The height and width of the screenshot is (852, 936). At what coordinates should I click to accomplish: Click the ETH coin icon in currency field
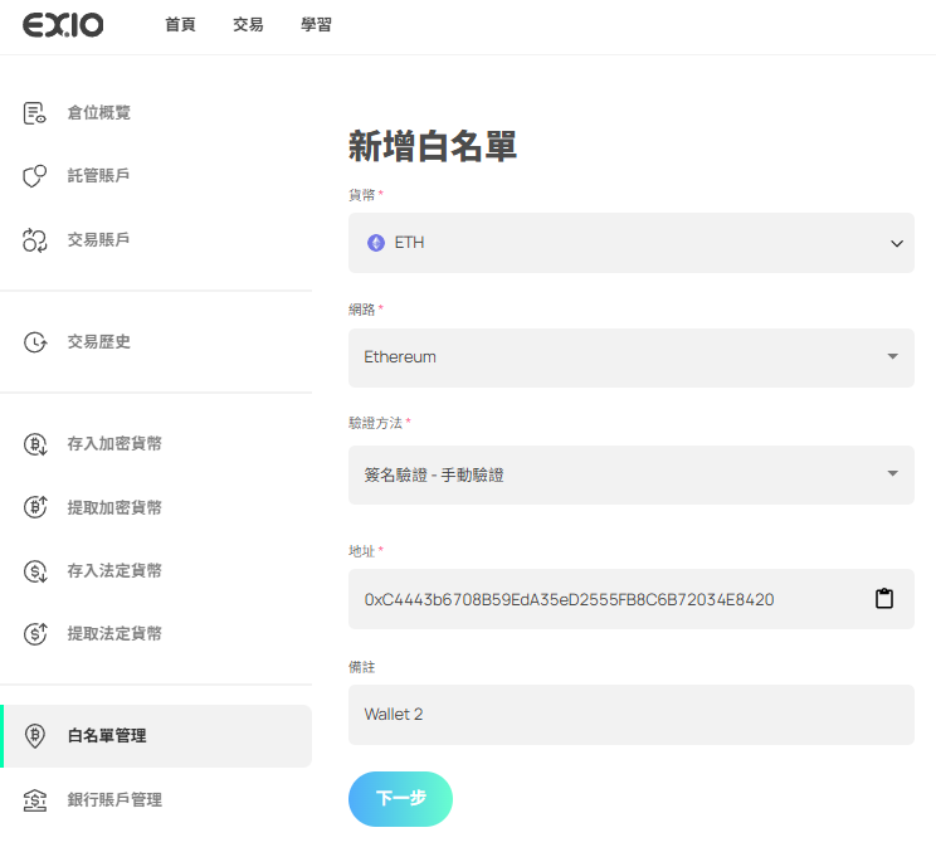pos(376,243)
